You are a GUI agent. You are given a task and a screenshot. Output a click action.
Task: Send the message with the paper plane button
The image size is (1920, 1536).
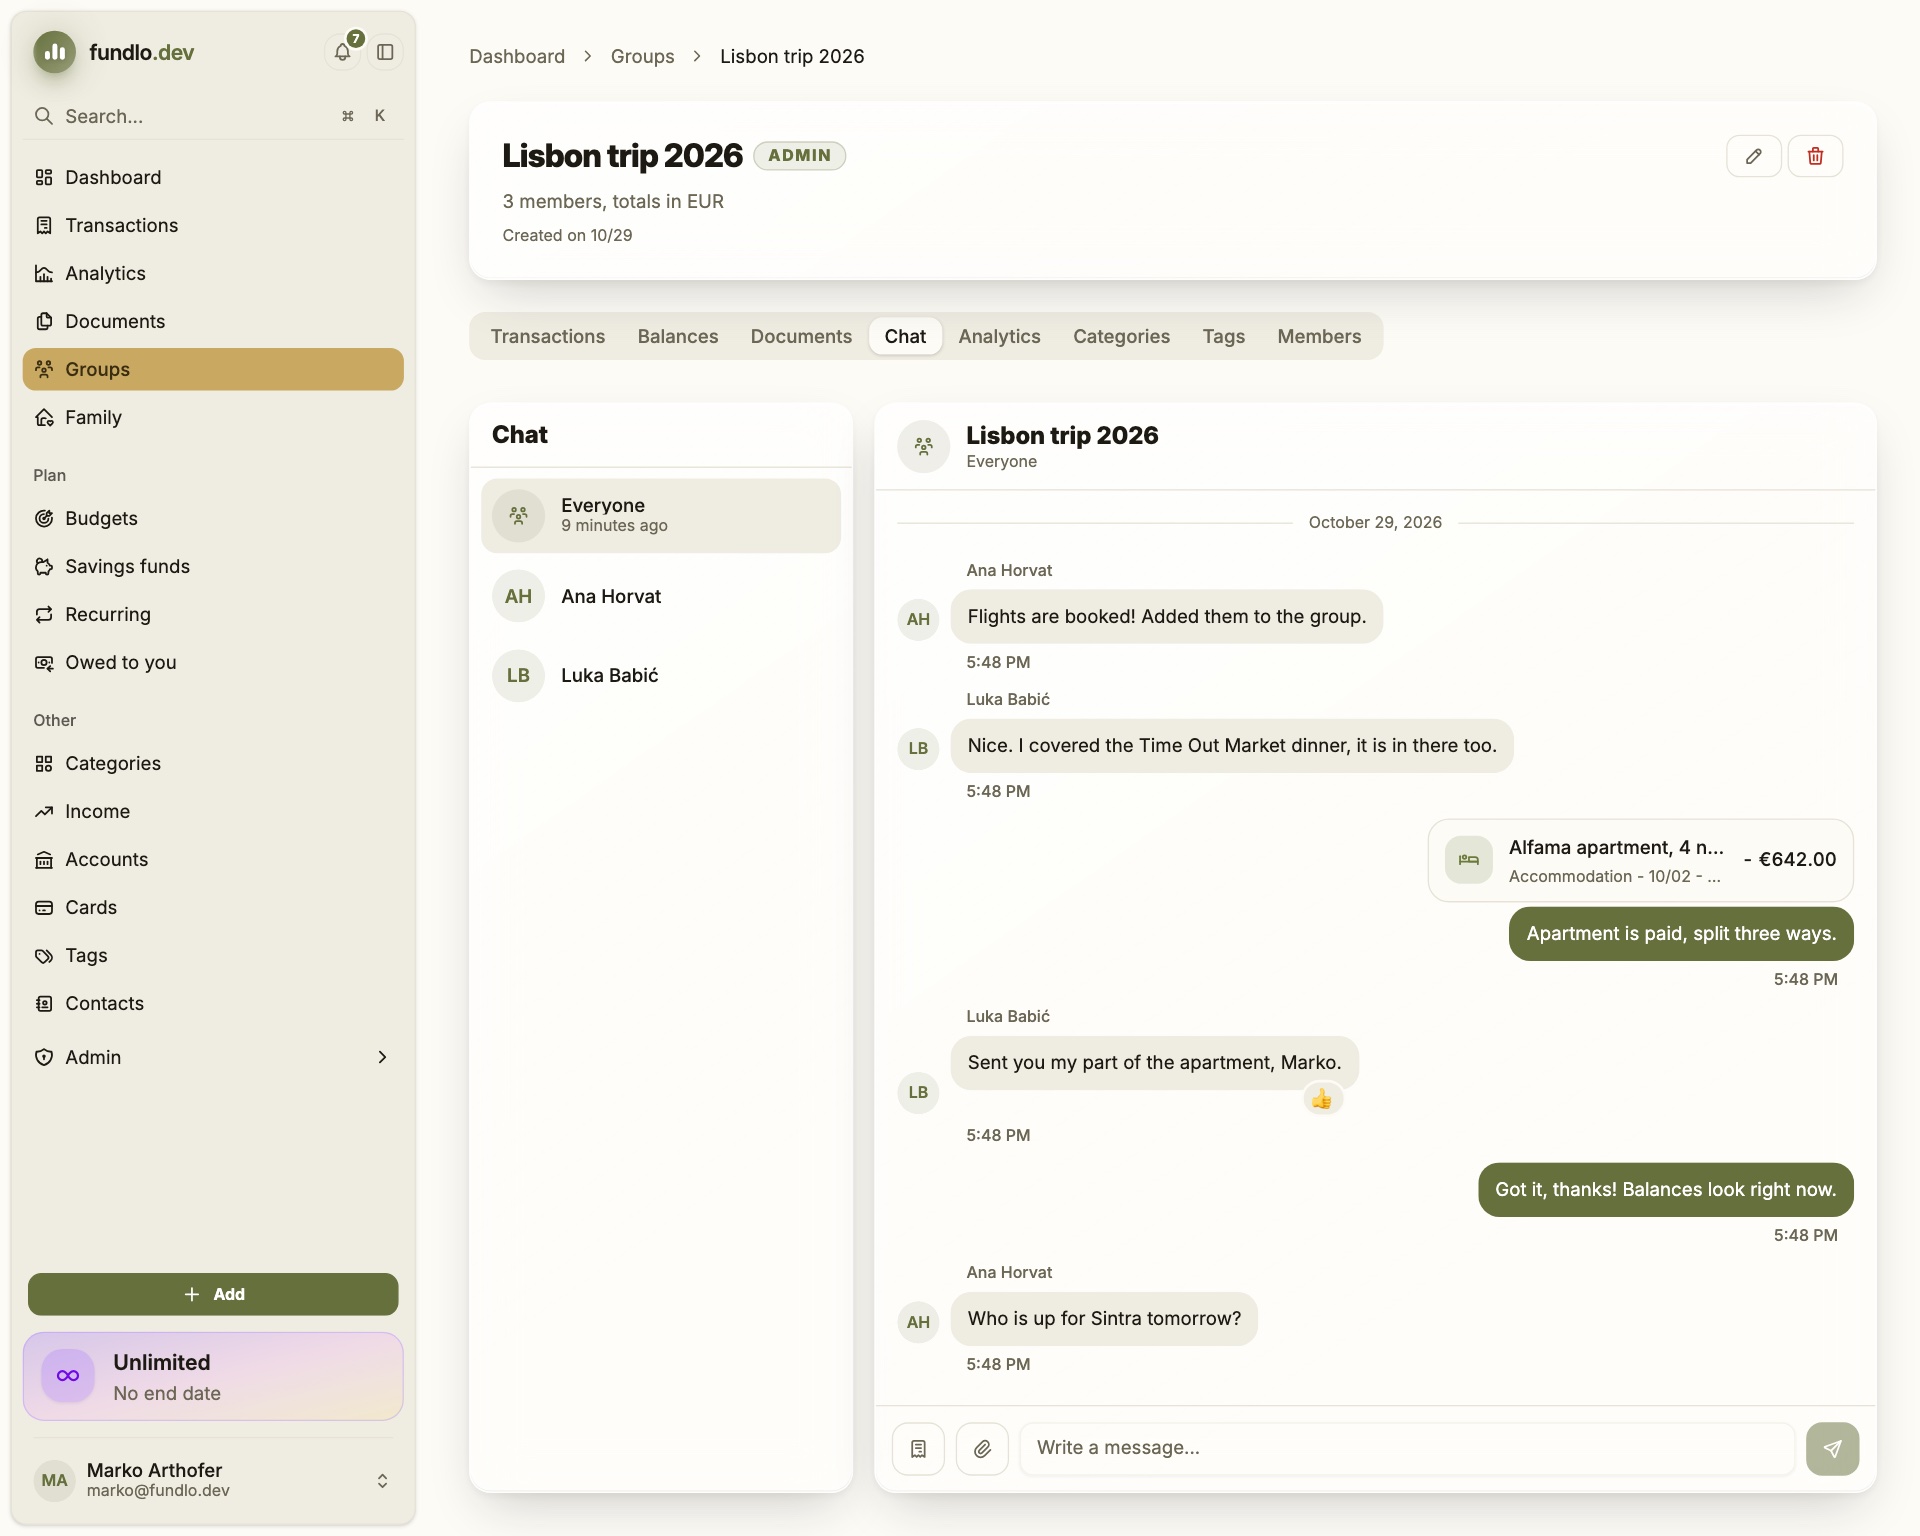1832,1448
